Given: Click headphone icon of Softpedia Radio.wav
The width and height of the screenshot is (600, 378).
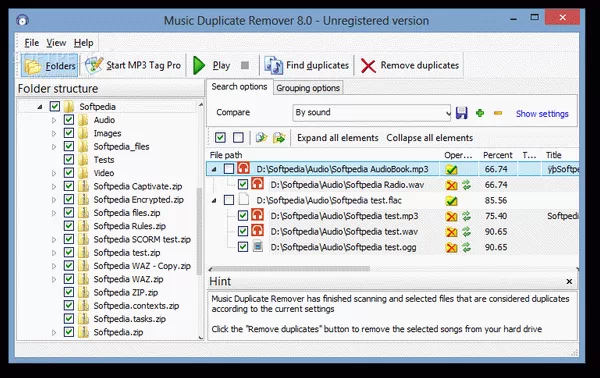Looking at the screenshot, I should pos(257,184).
